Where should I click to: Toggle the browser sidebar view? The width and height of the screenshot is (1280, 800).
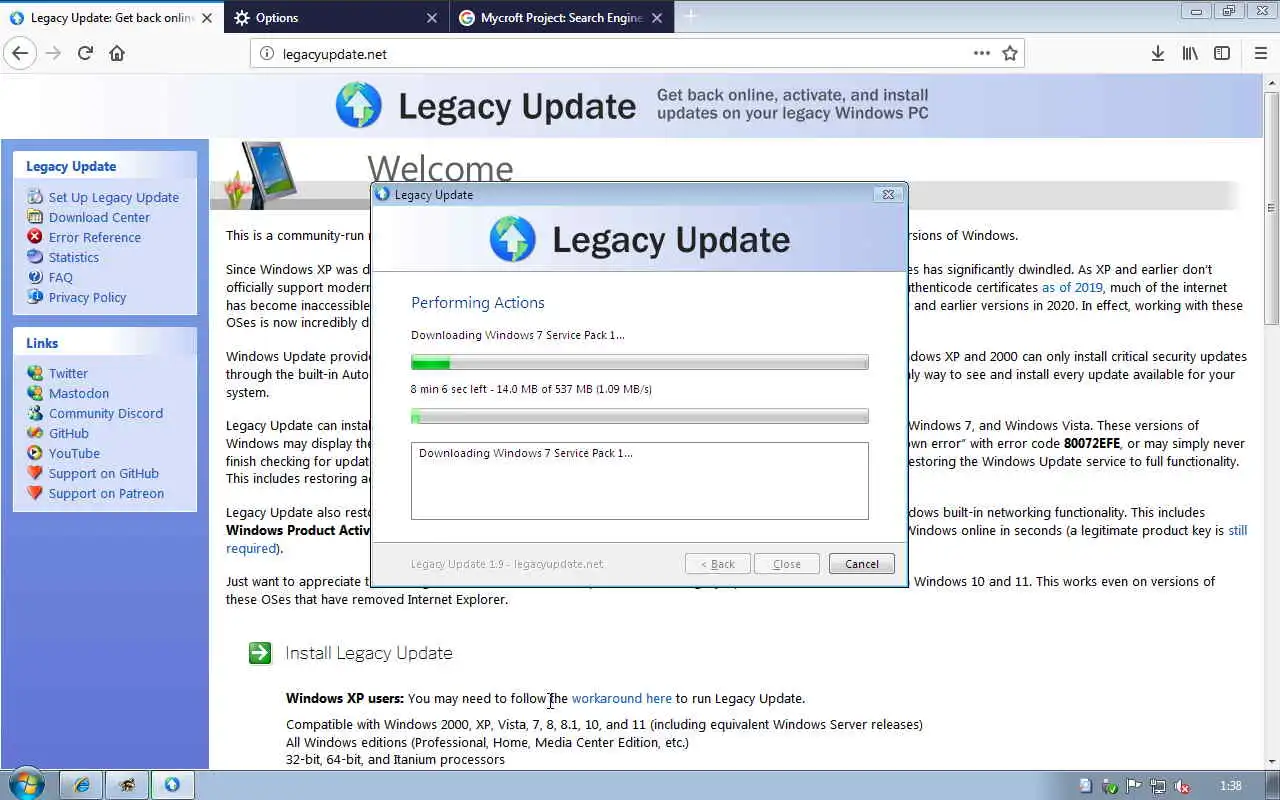pyautogui.click(x=1222, y=54)
